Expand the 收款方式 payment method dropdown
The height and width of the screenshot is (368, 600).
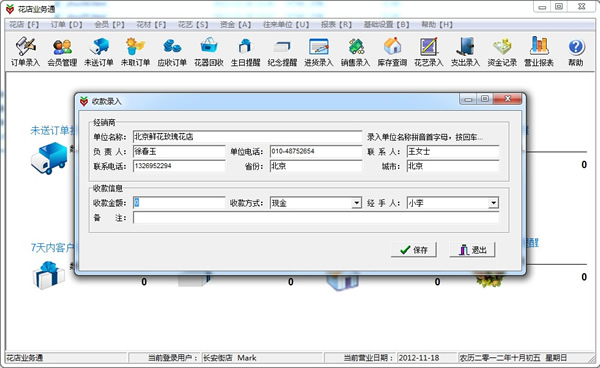[356, 203]
